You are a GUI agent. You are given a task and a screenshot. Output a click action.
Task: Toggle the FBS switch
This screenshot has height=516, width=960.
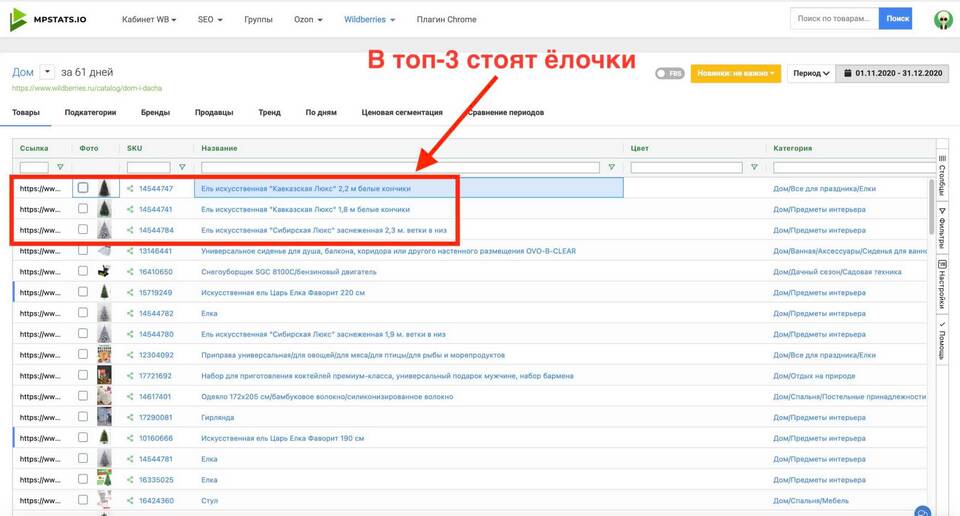pos(669,73)
